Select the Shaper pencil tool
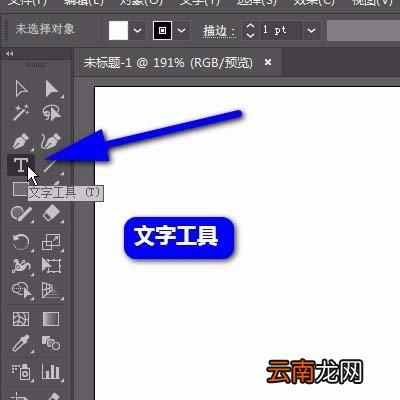The image size is (400, 400). [21, 214]
